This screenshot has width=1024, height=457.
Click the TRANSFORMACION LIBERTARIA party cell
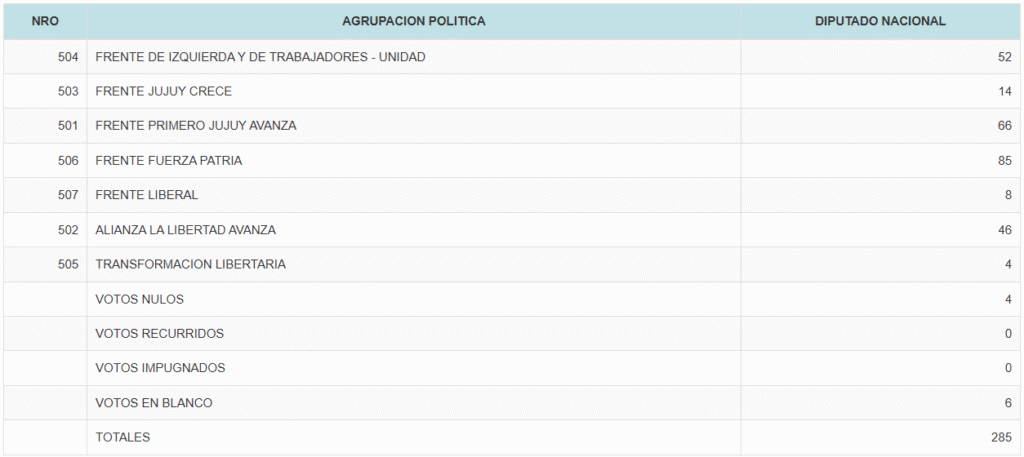(x=190, y=264)
